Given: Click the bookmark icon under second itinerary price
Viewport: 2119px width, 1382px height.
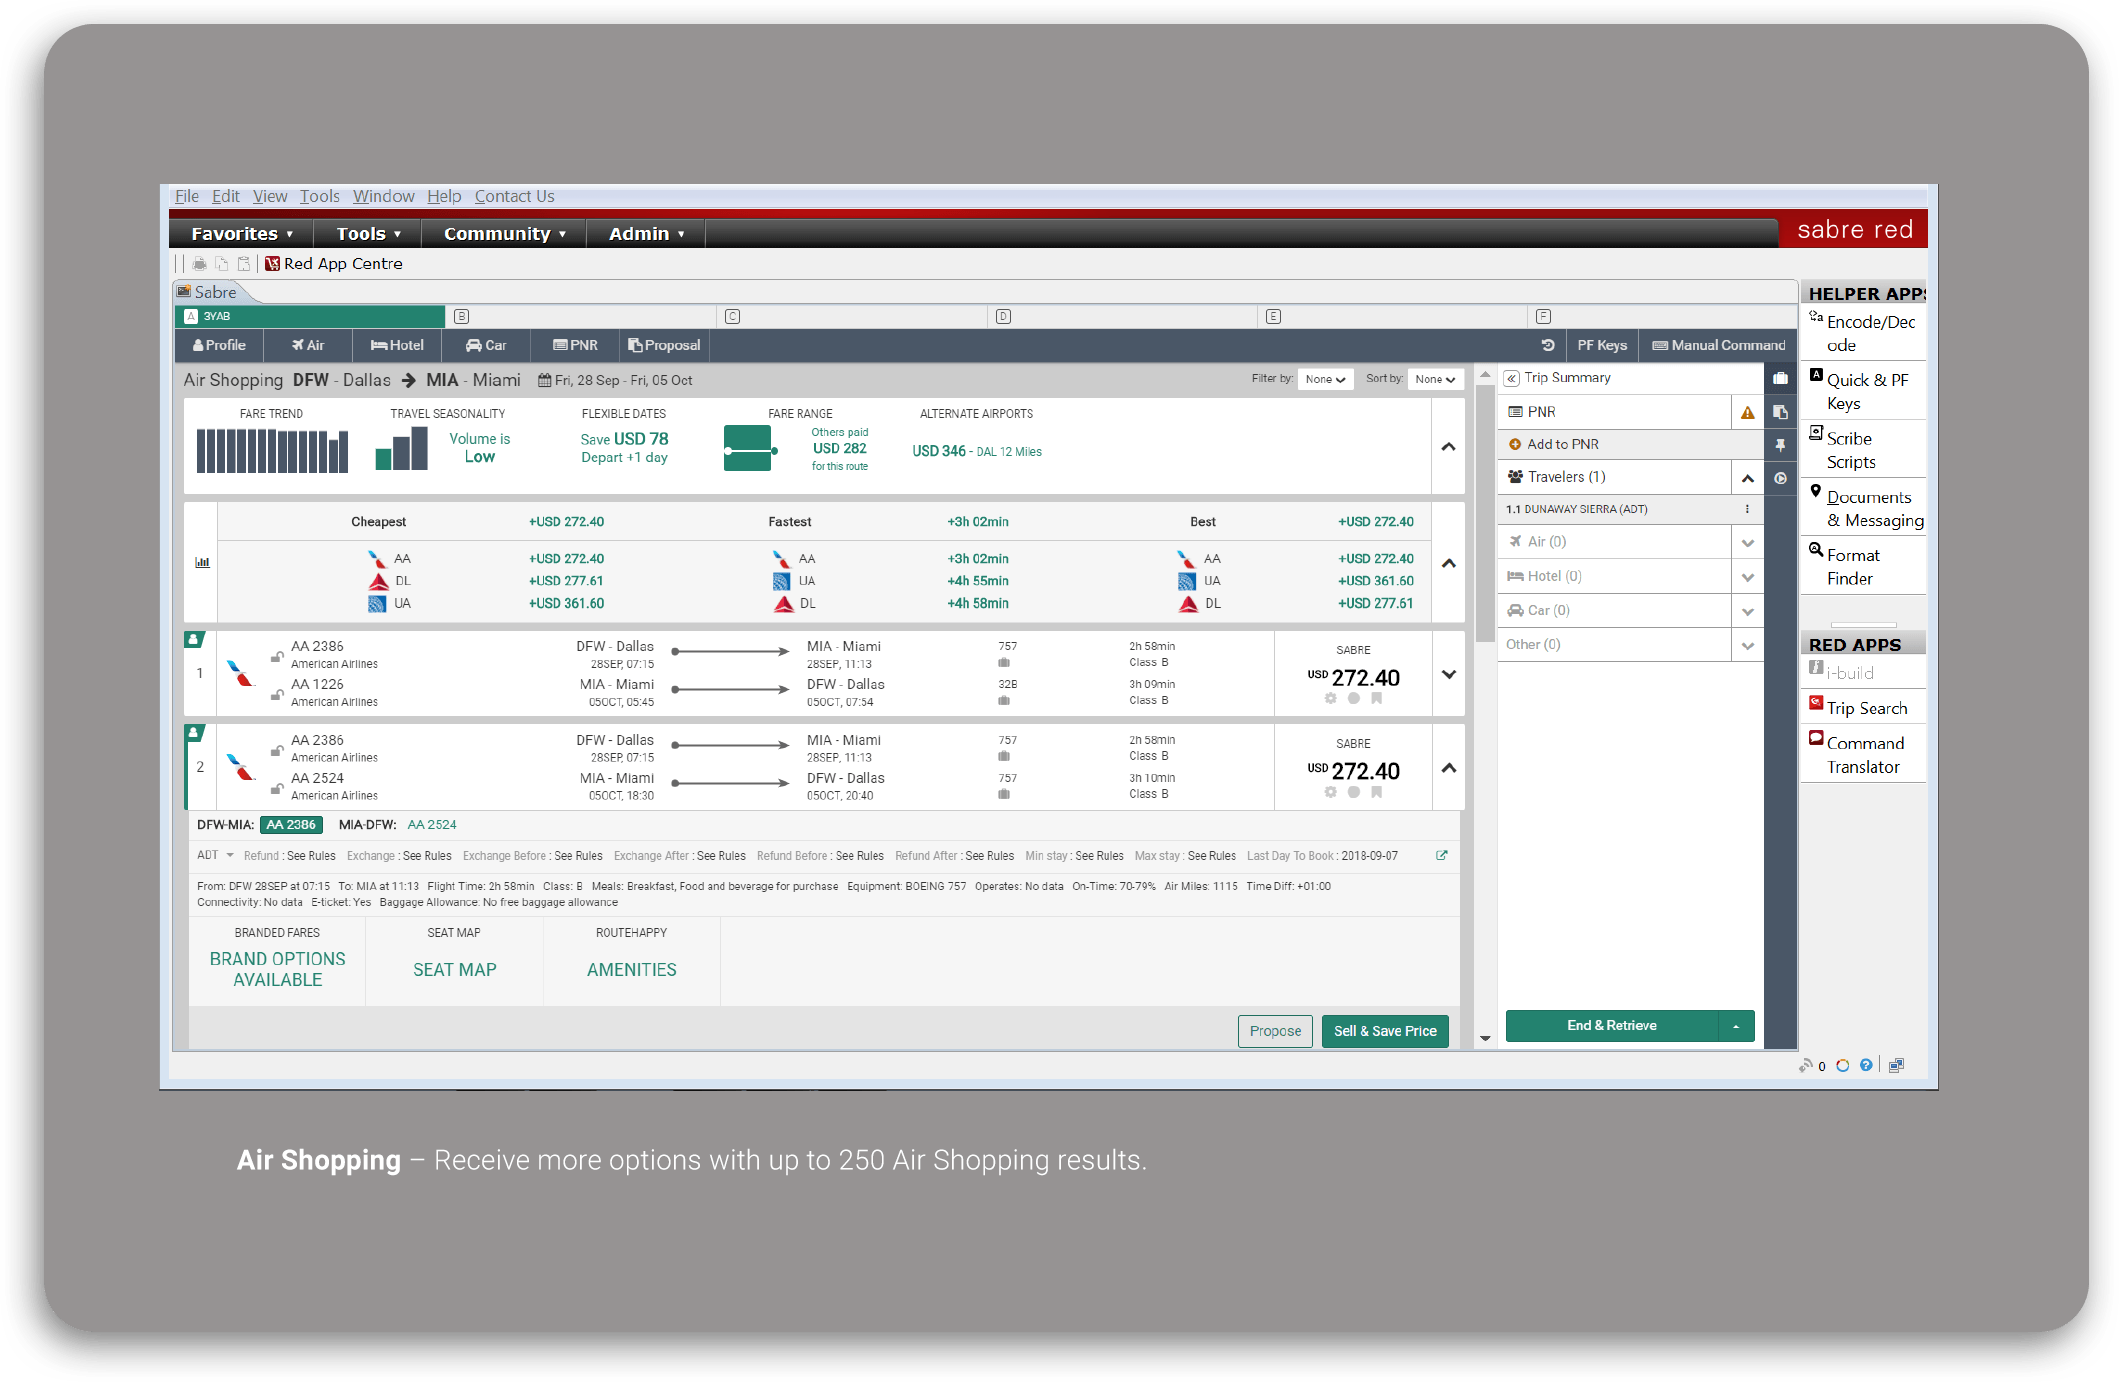Looking at the screenshot, I should pos(1376,792).
